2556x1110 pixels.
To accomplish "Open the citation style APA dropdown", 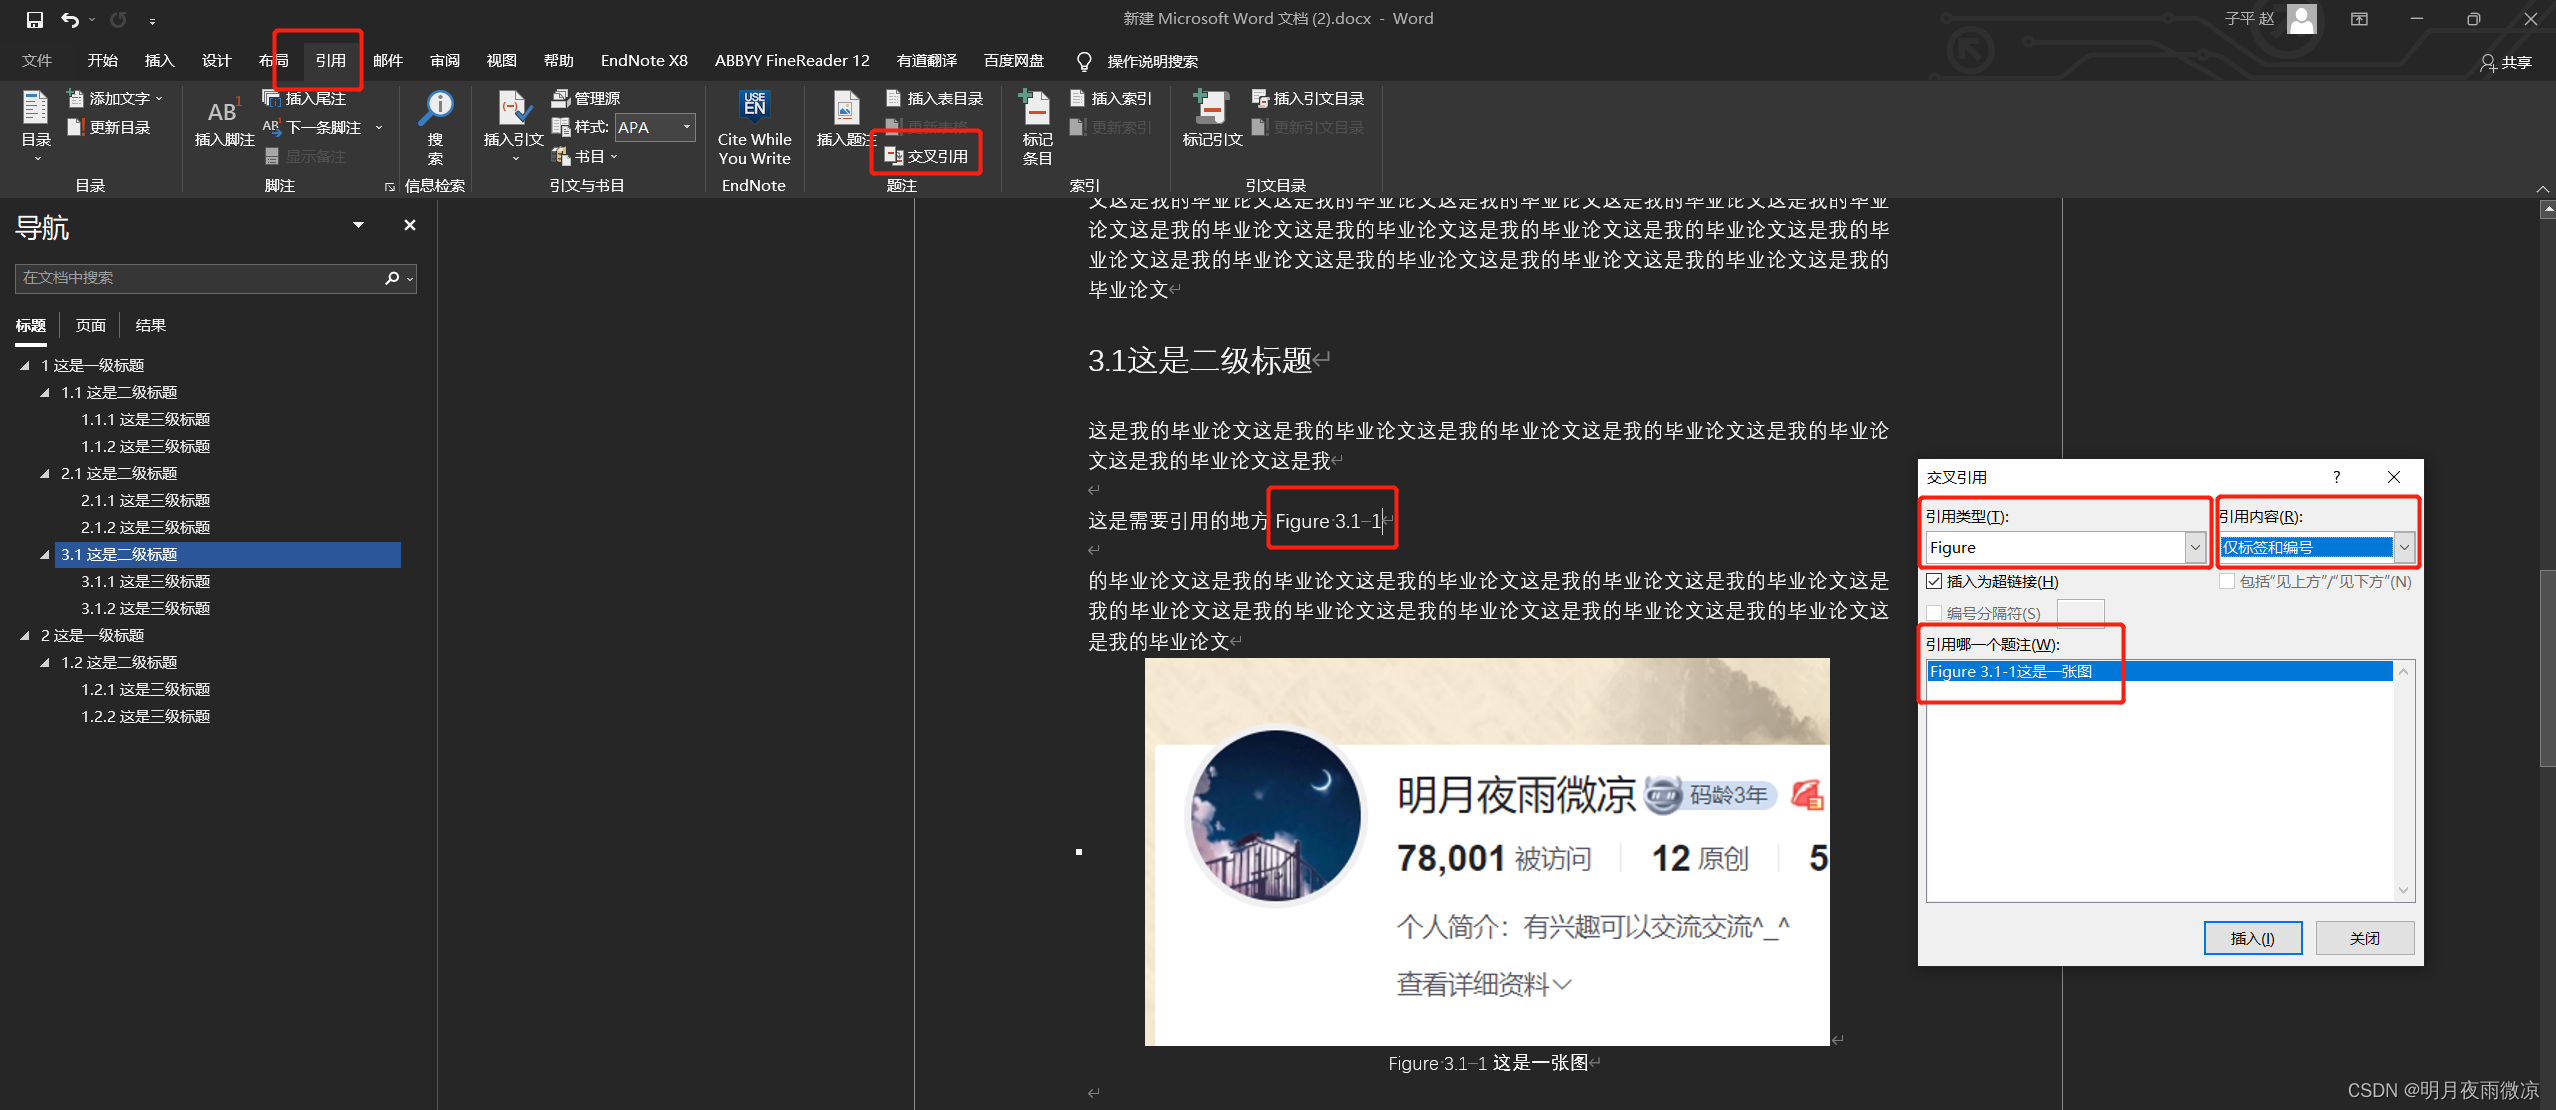I will point(686,127).
